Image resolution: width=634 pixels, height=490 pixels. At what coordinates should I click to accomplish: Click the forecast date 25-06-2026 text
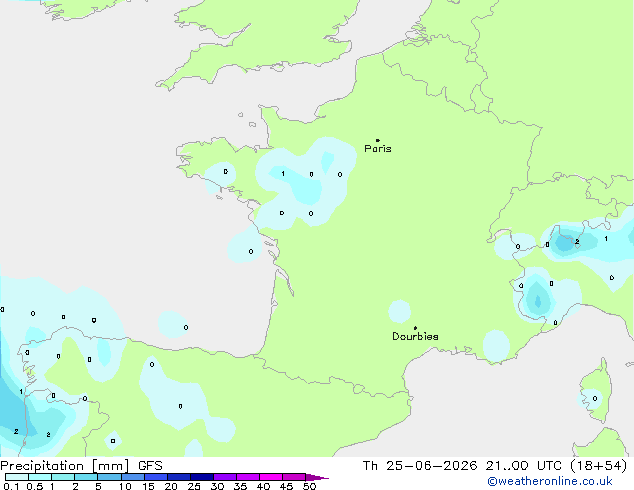pos(431,466)
